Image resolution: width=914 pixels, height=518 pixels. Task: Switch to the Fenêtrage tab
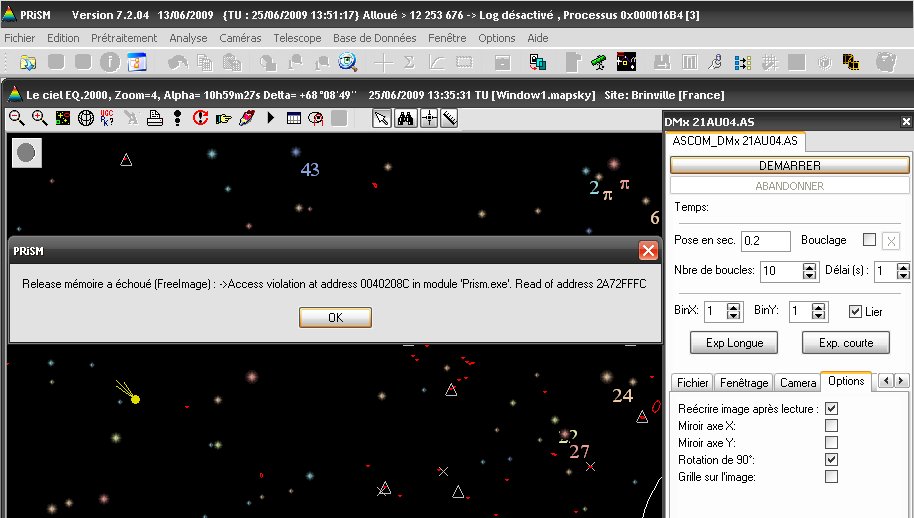744,382
